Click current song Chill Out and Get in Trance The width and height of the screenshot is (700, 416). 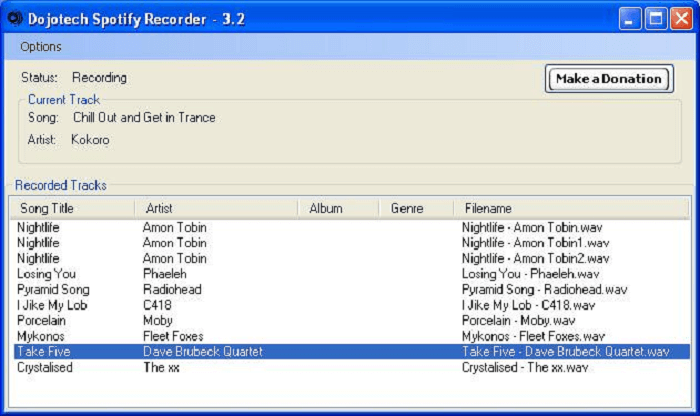(x=144, y=117)
